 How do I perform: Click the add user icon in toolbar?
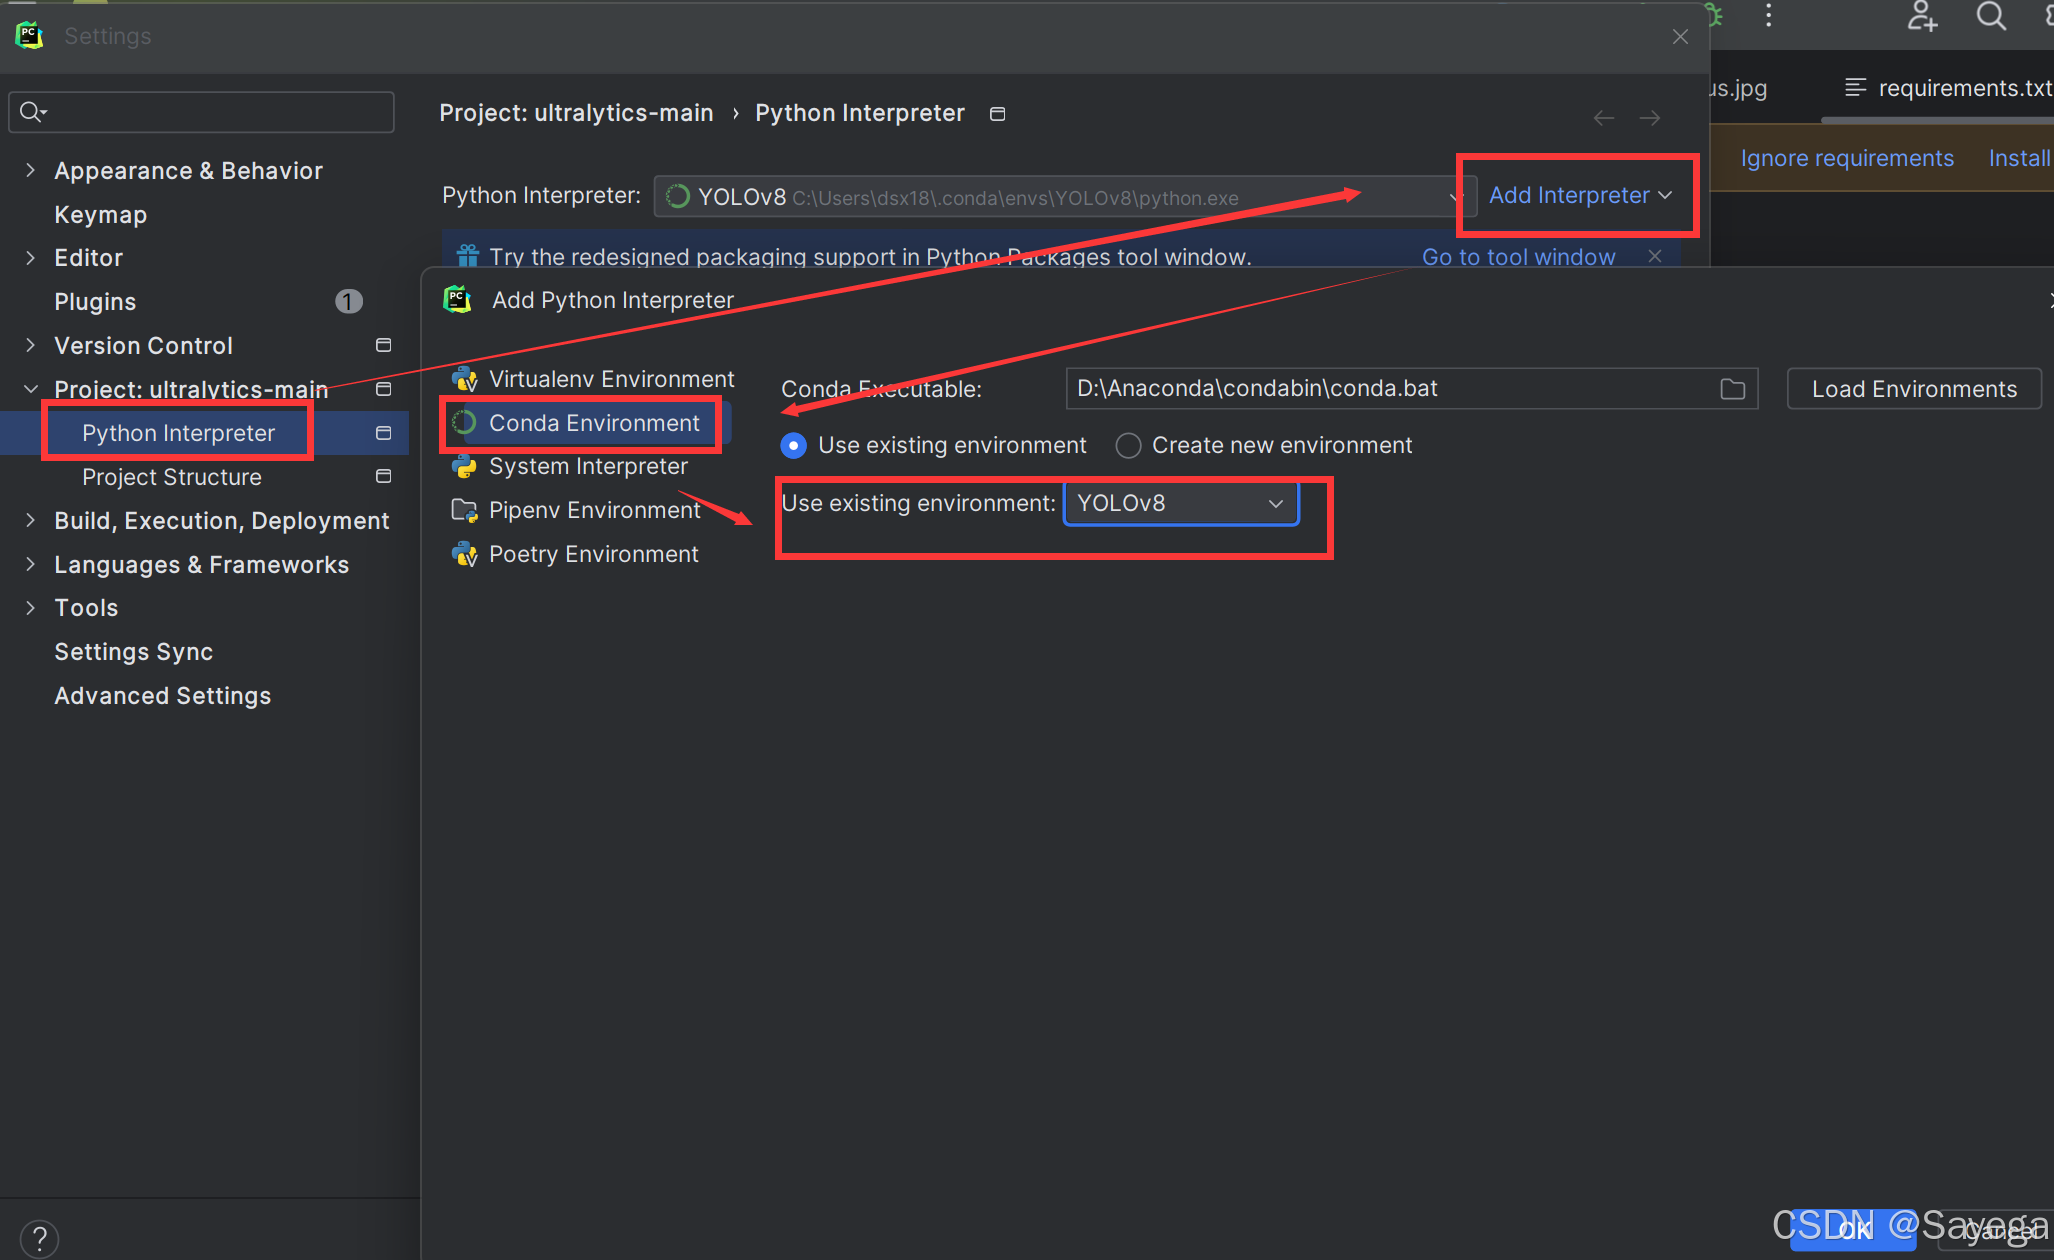pos(1921,17)
